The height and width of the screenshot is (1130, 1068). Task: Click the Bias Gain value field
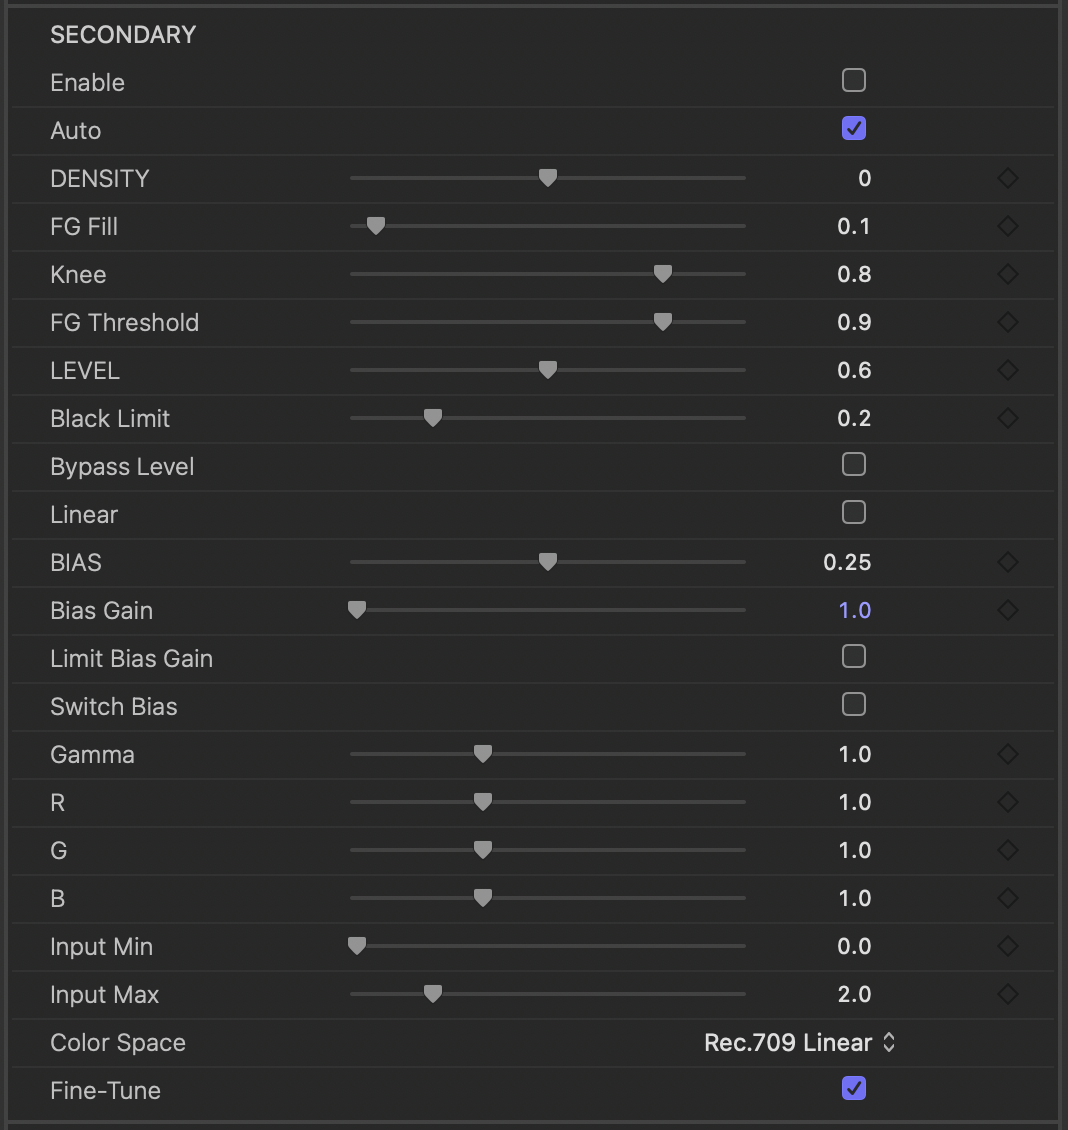point(854,611)
